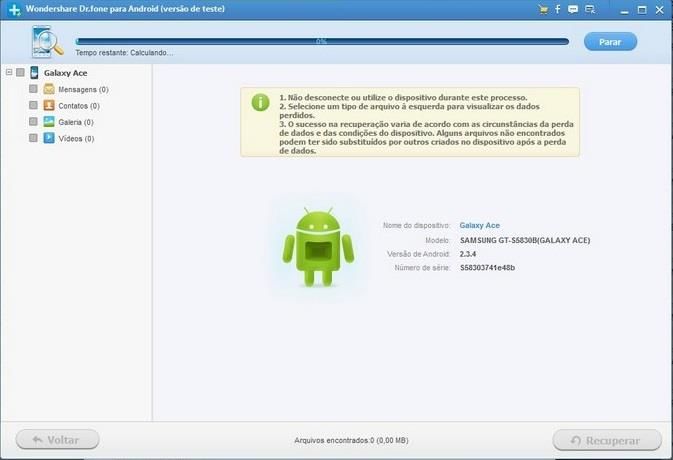Click the Tempo restante: Calculando text

[x=124, y=53]
